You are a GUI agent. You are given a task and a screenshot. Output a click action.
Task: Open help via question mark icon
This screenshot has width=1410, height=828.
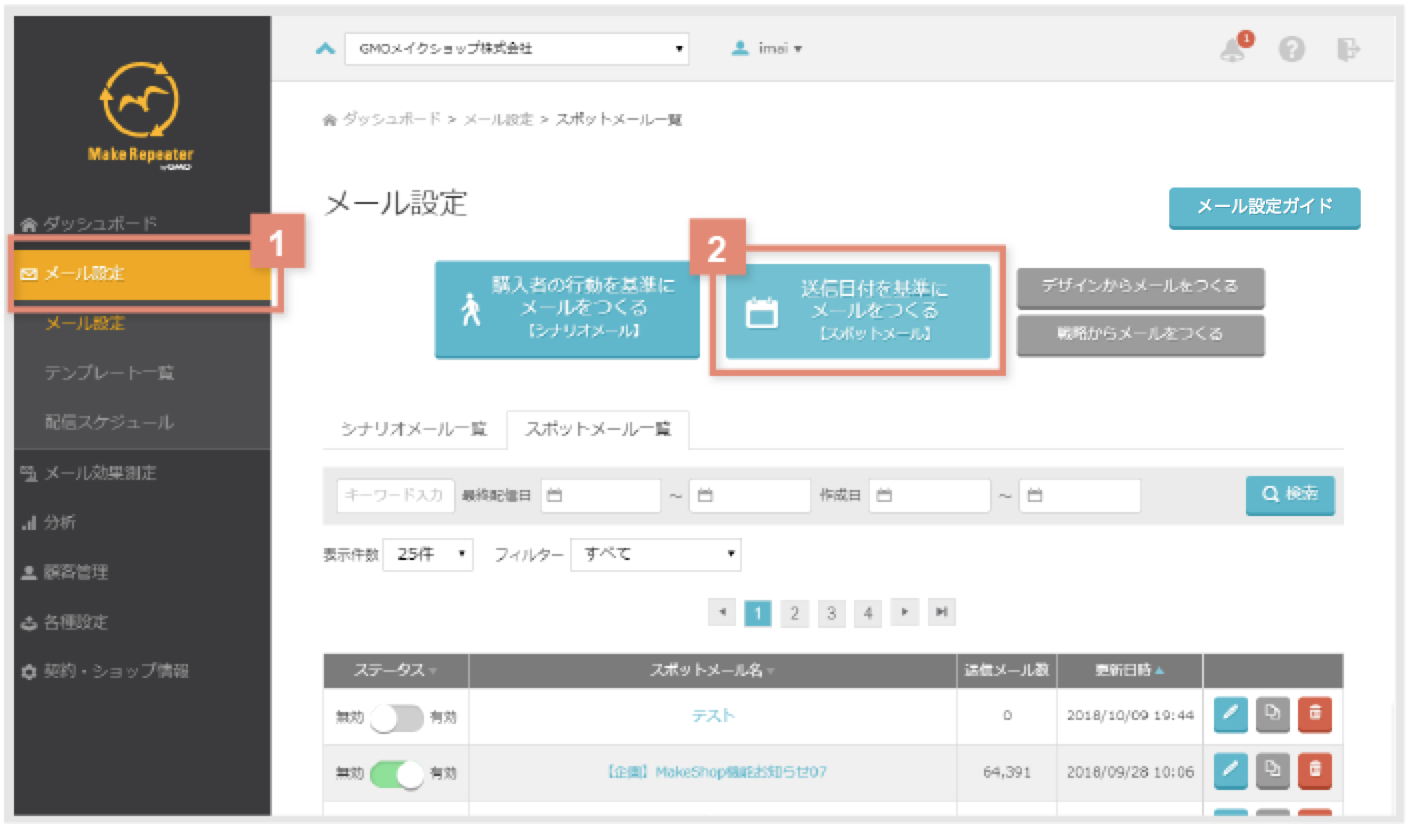[1291, 50]
